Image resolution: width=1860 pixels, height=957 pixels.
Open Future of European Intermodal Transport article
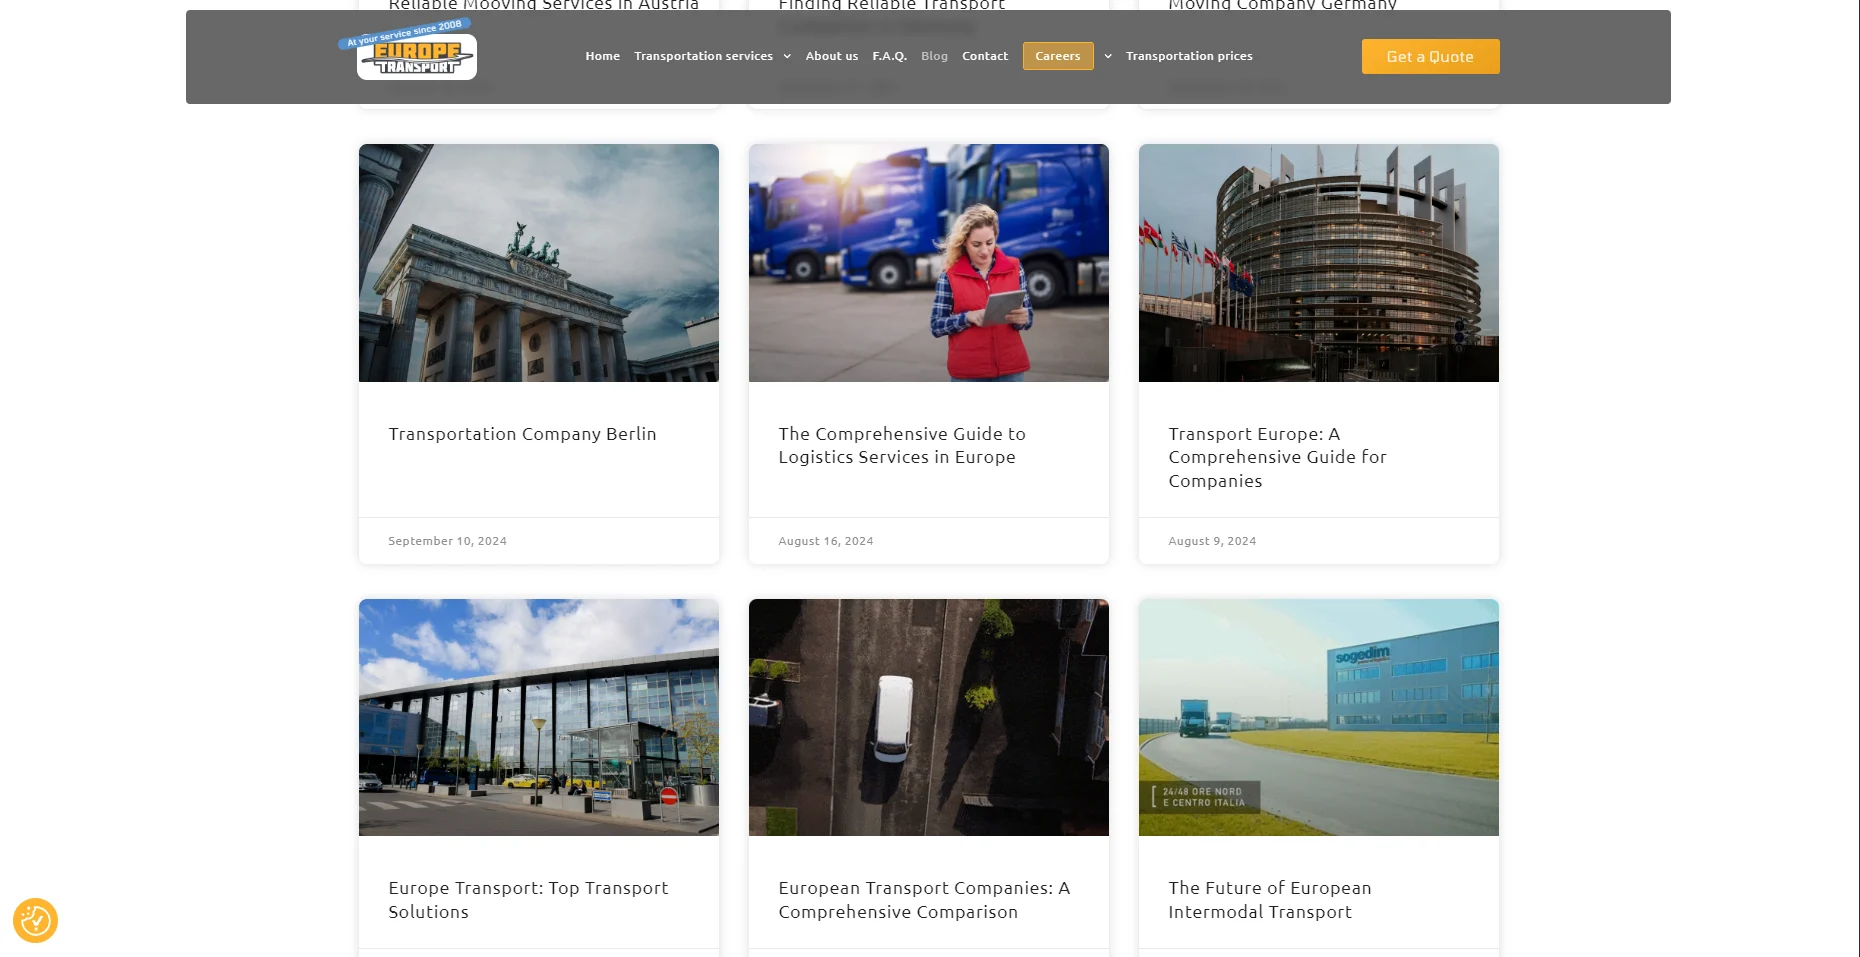pos(1270,900)
